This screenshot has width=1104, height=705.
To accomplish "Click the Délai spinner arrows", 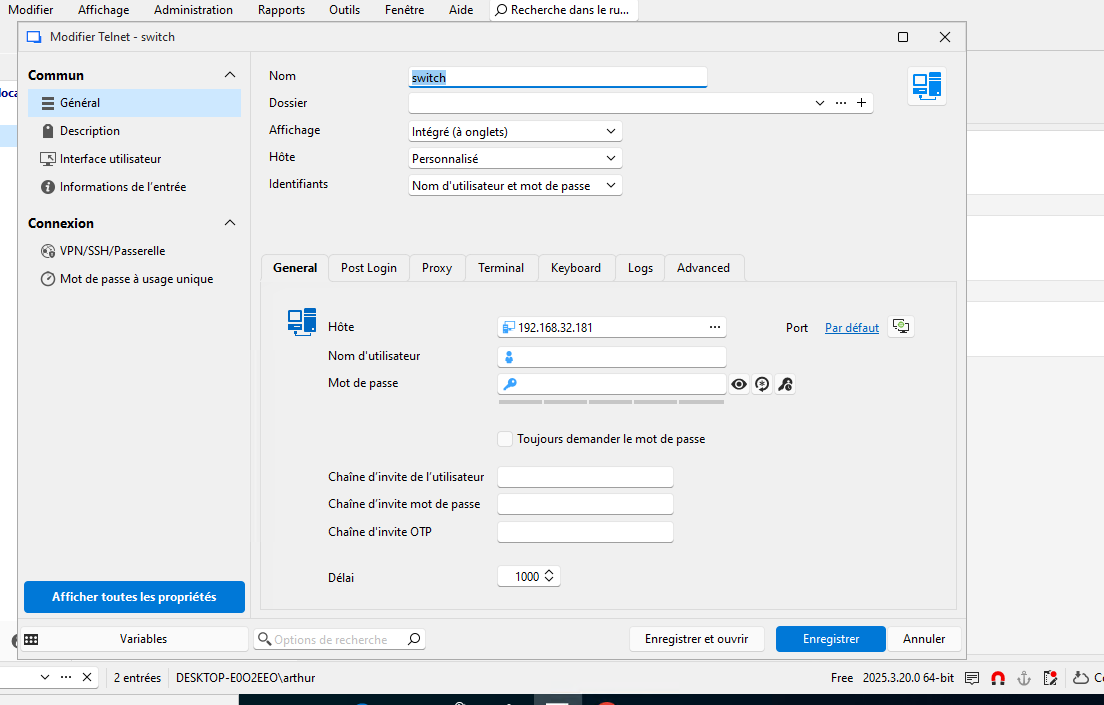I will (550, 577).
